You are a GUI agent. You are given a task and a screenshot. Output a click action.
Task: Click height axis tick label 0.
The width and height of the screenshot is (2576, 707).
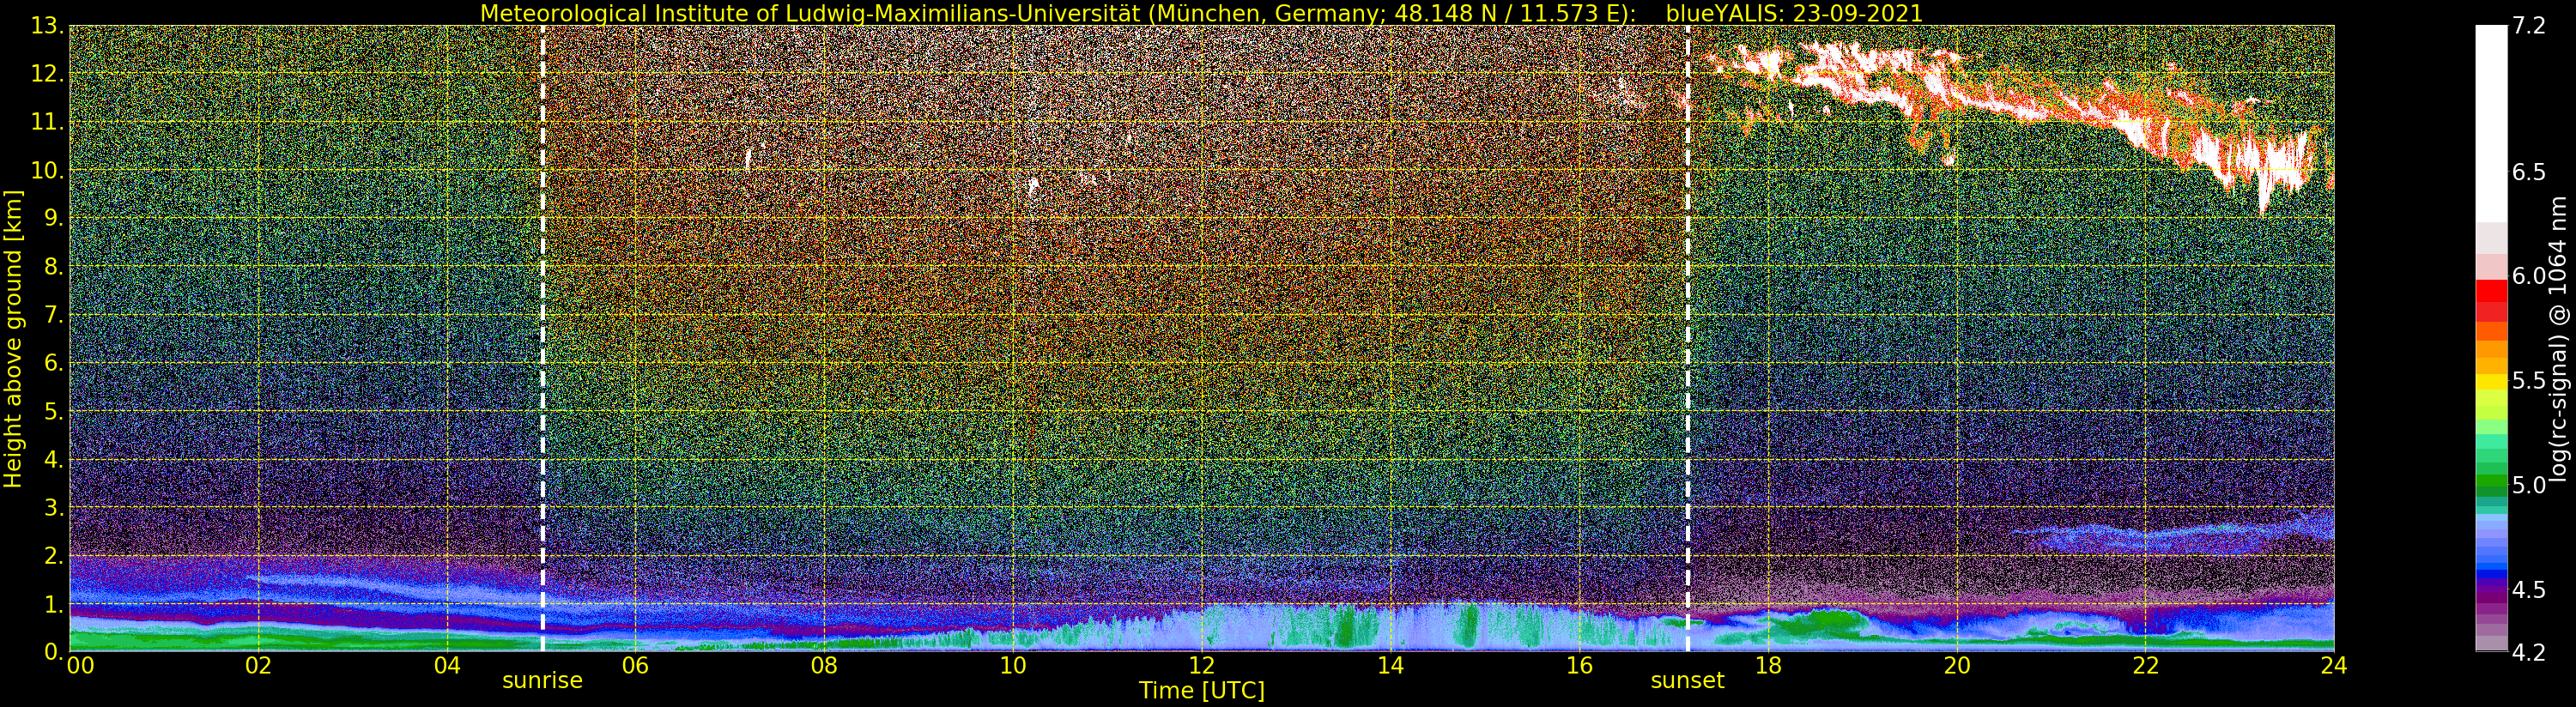[x=52, y=651]
